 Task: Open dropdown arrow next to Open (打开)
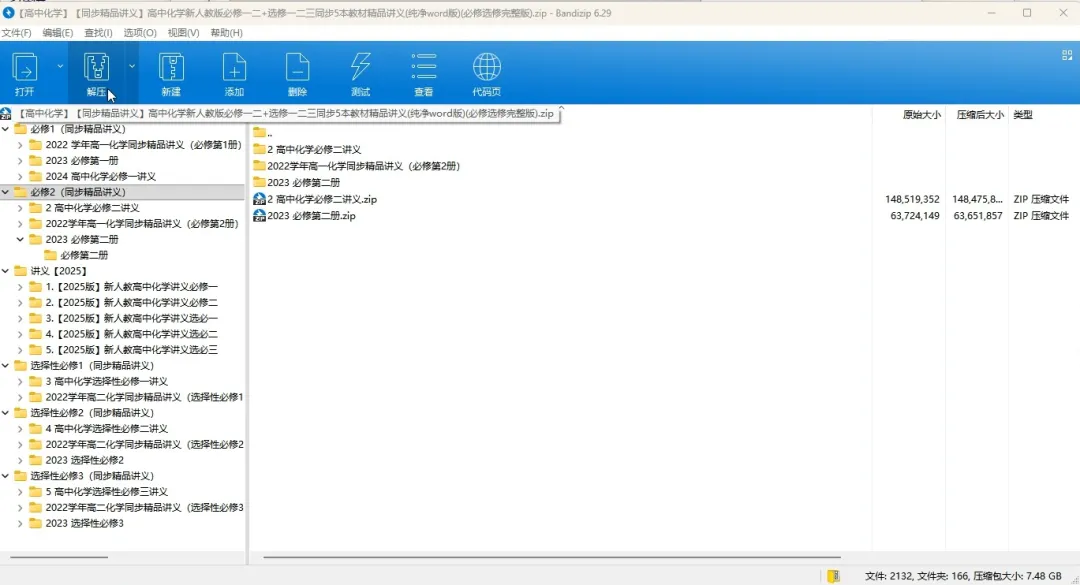coord(60,66)
